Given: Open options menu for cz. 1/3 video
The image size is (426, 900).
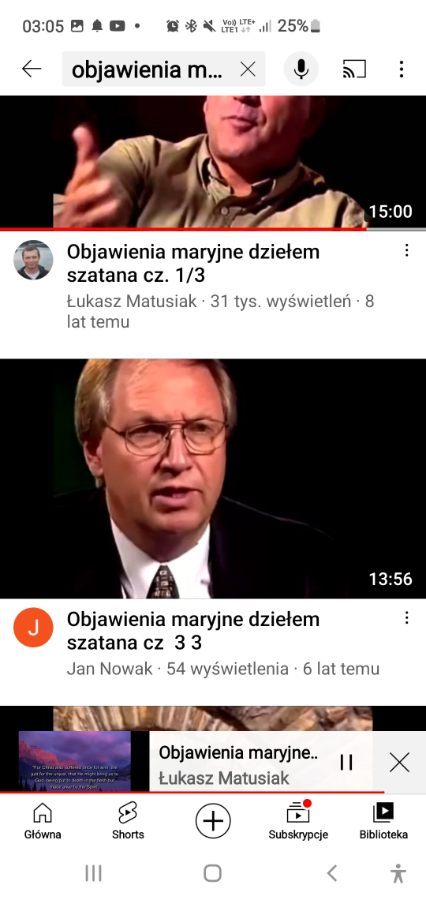Looking at the screenshot, I should [406, 250].
